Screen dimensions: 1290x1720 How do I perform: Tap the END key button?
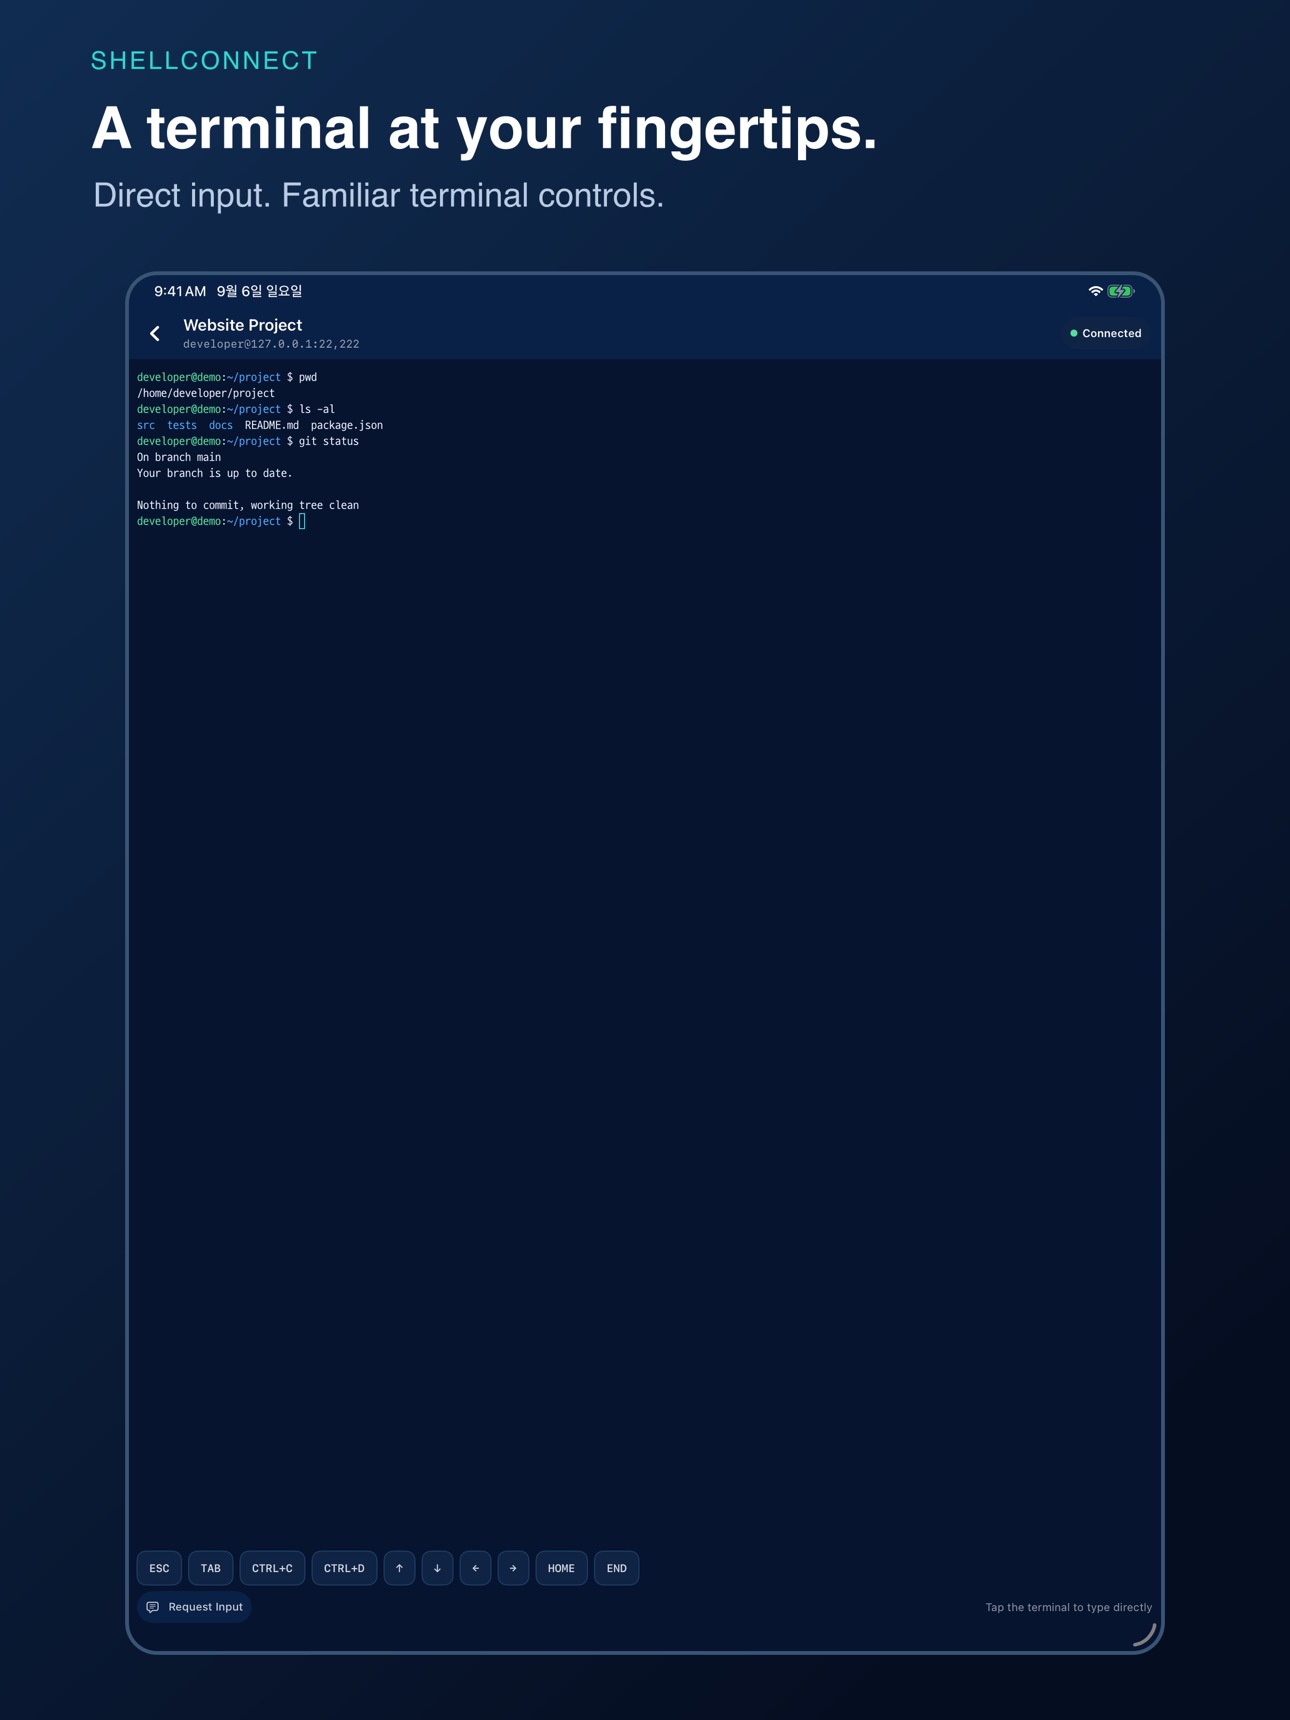(616, 1568)
